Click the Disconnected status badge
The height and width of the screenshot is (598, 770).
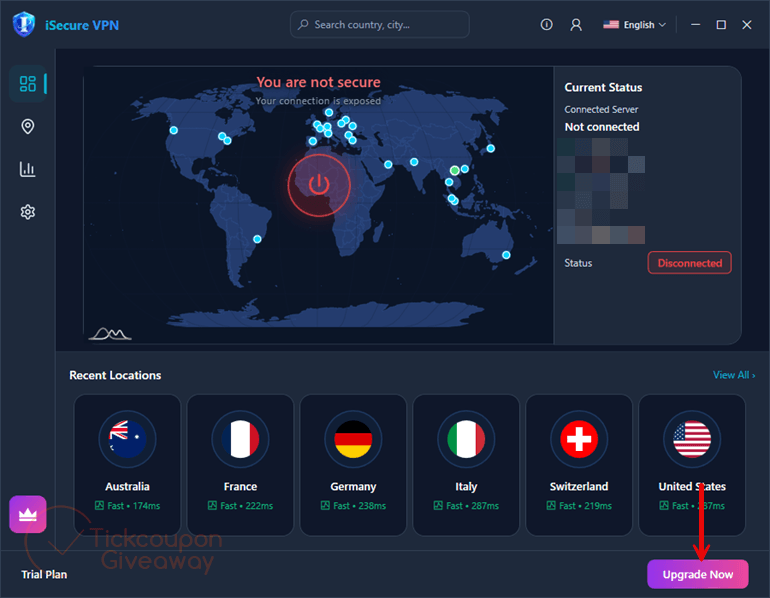[x=689, y=263]
